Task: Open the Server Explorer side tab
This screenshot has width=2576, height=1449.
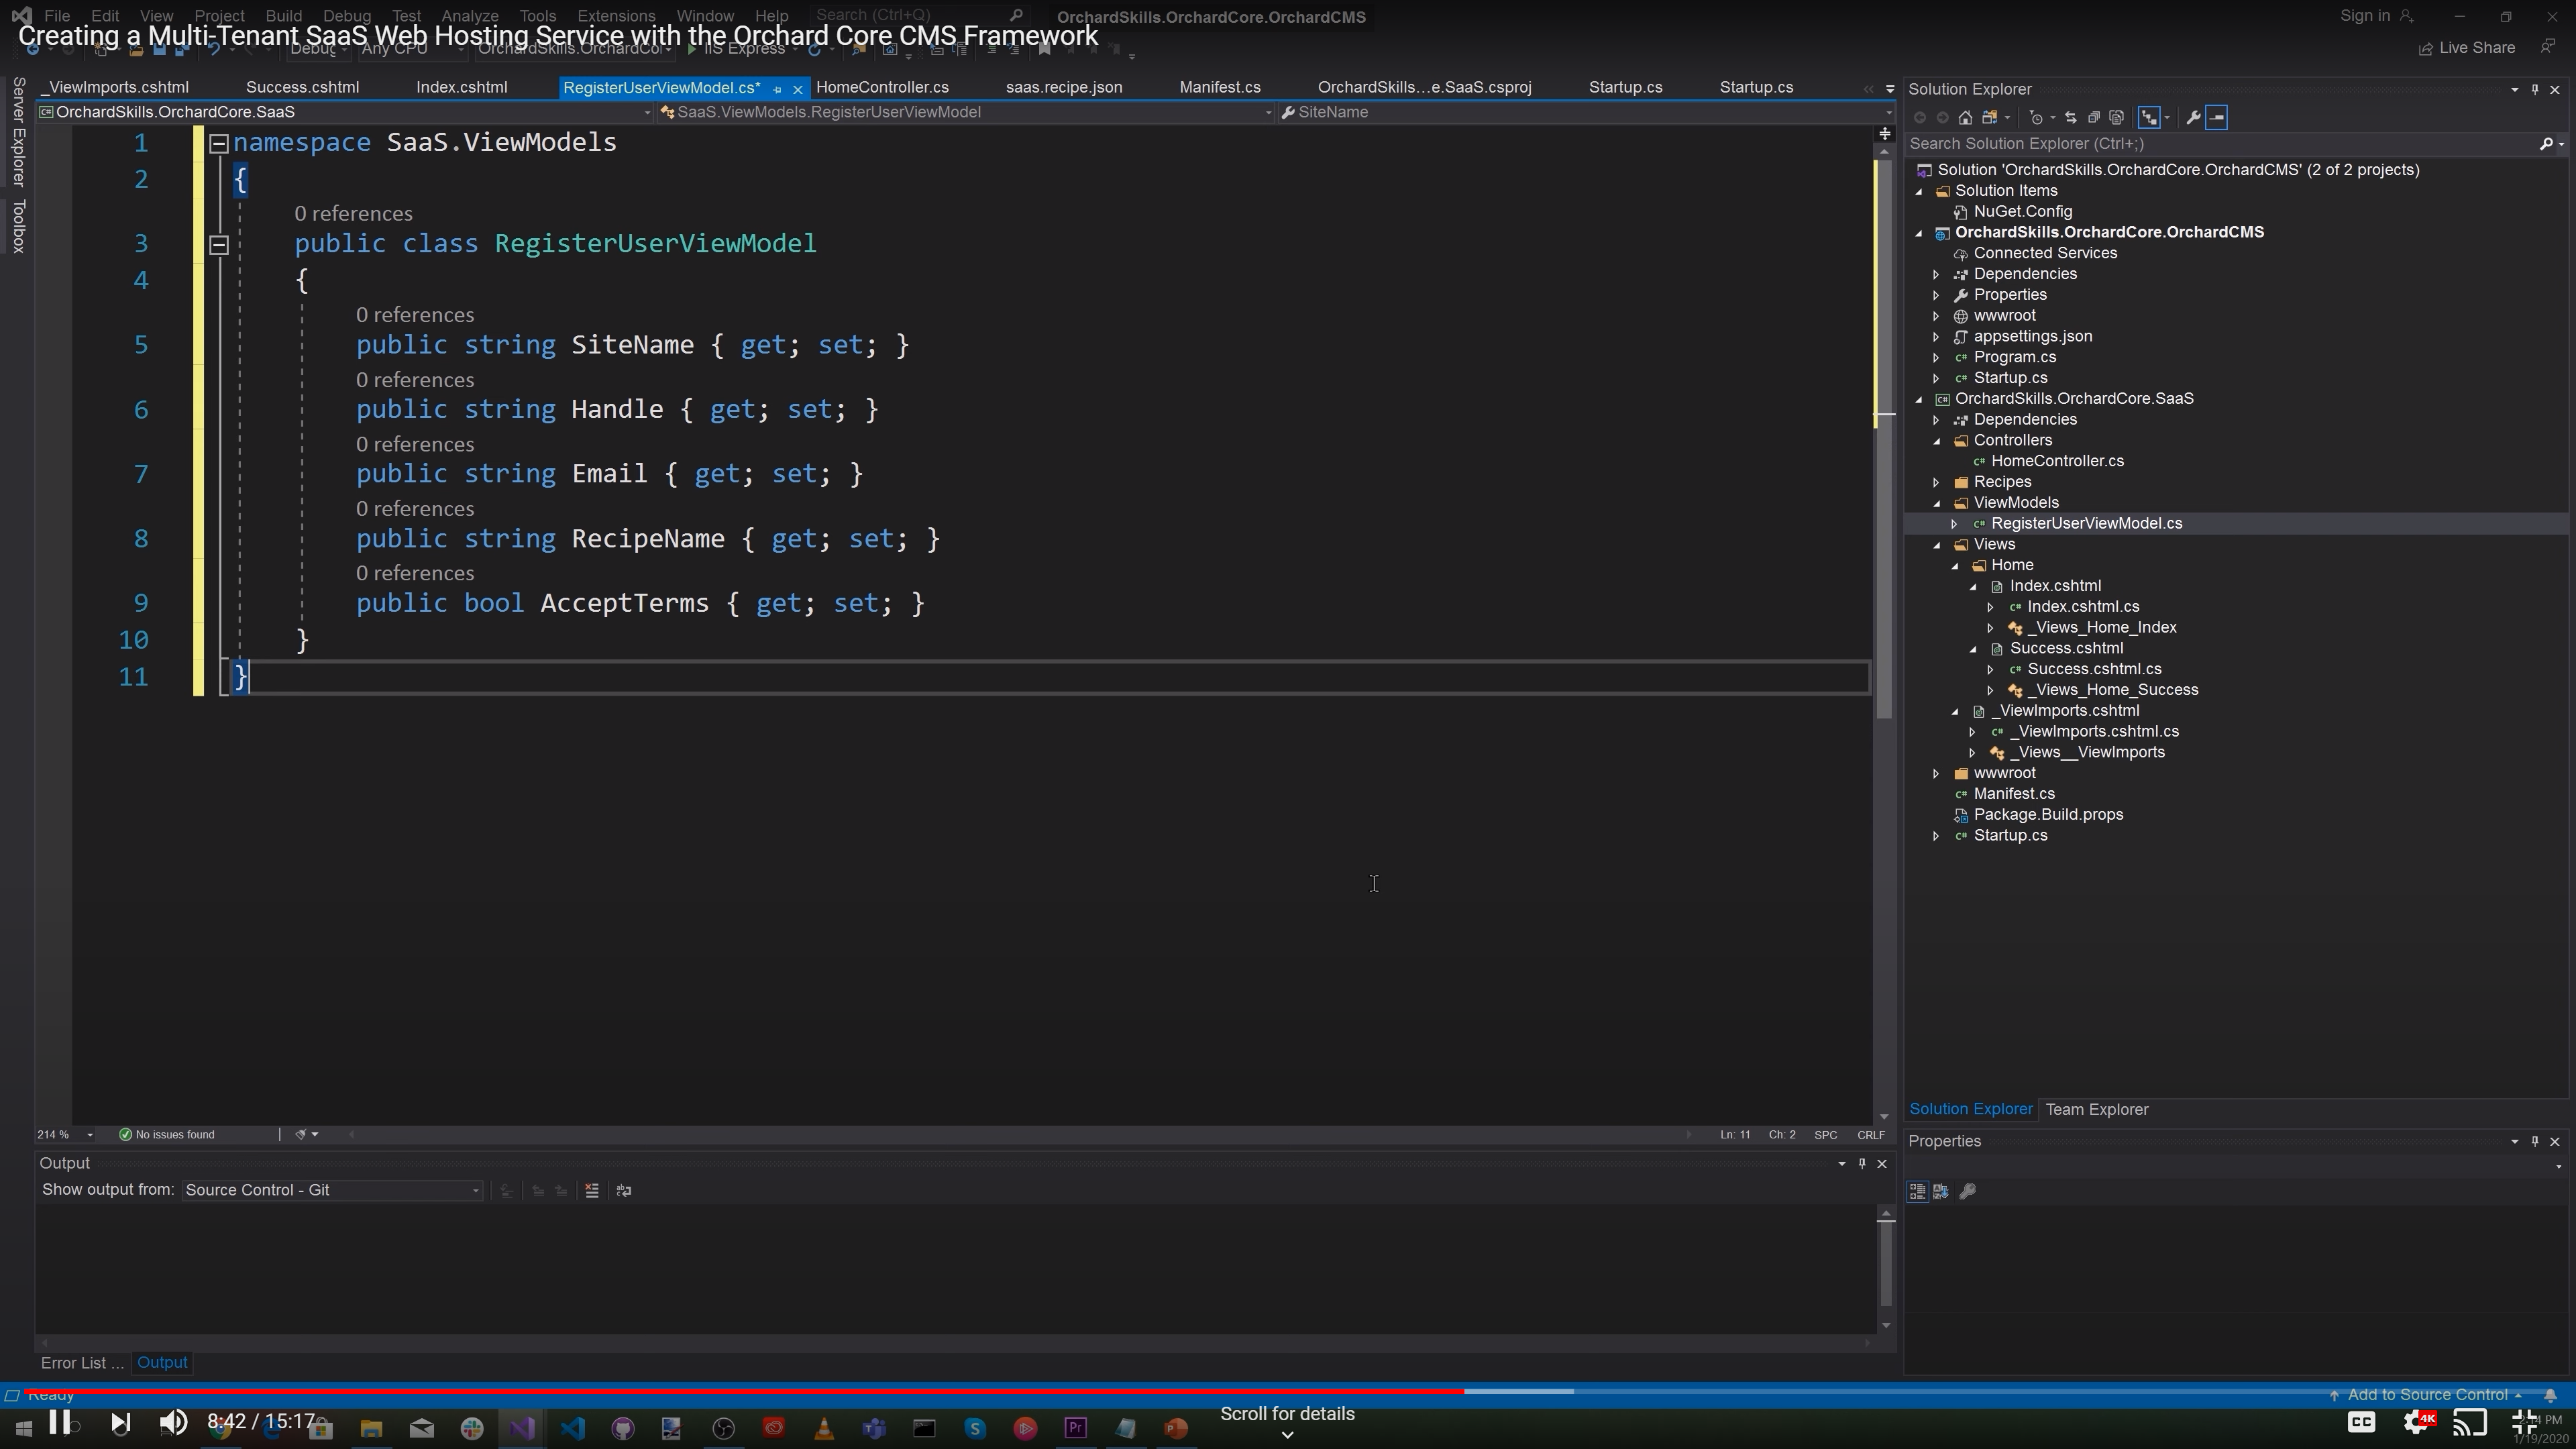Action: point(18,131)
